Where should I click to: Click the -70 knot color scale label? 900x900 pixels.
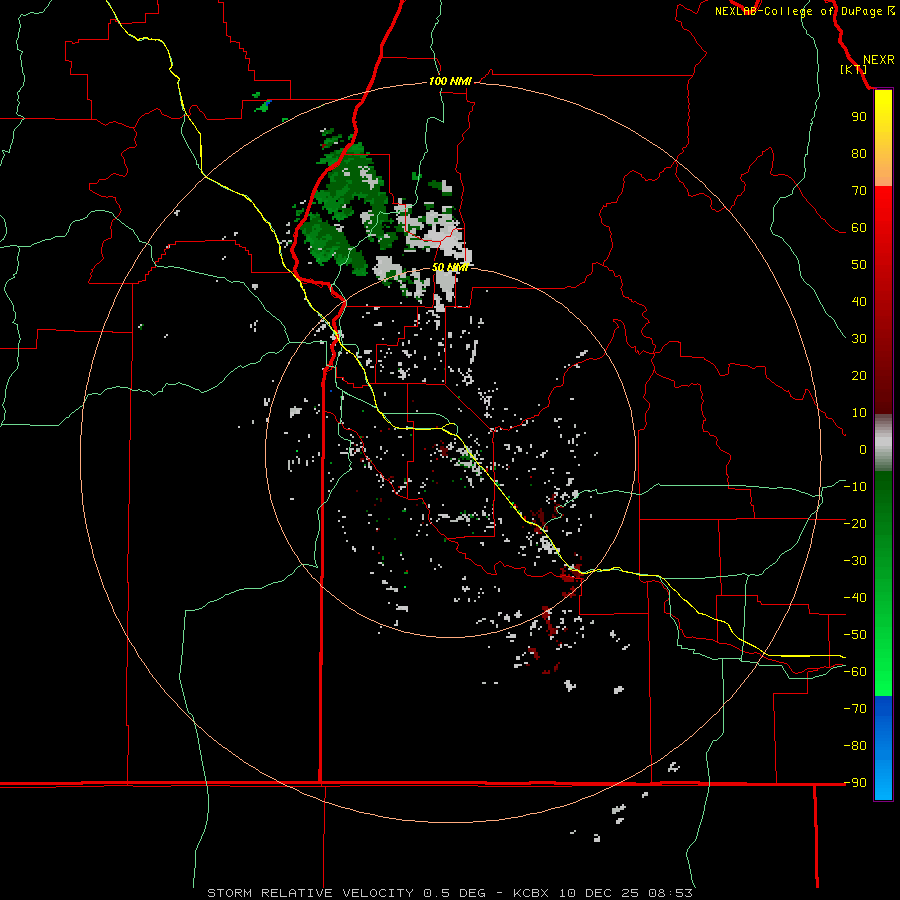(855, 709)
